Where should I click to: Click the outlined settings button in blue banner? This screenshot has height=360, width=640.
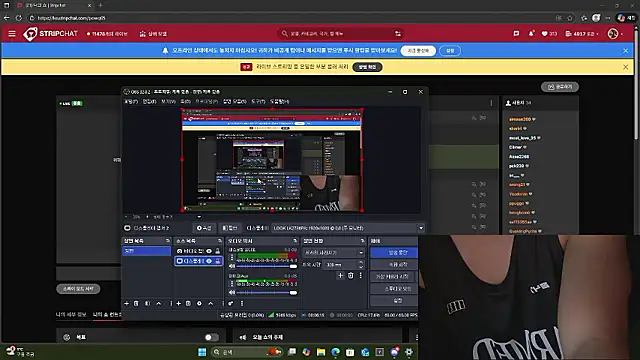tap(450, 51)
